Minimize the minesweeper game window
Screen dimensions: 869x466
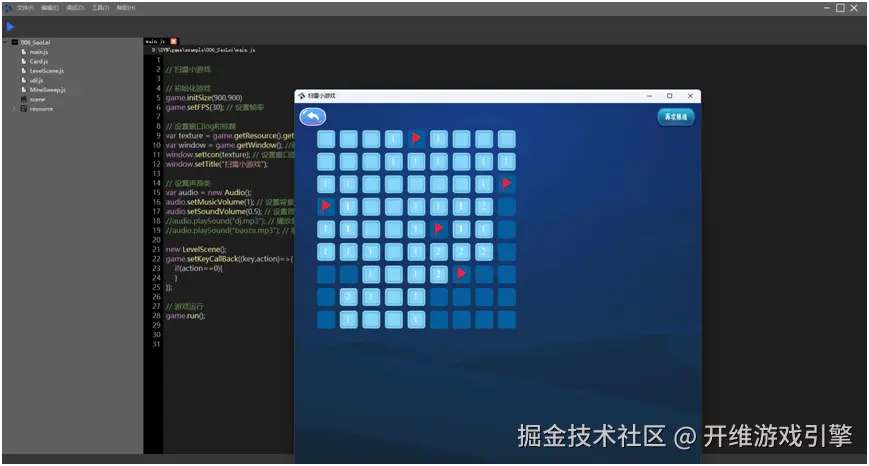tap(650, 96)
